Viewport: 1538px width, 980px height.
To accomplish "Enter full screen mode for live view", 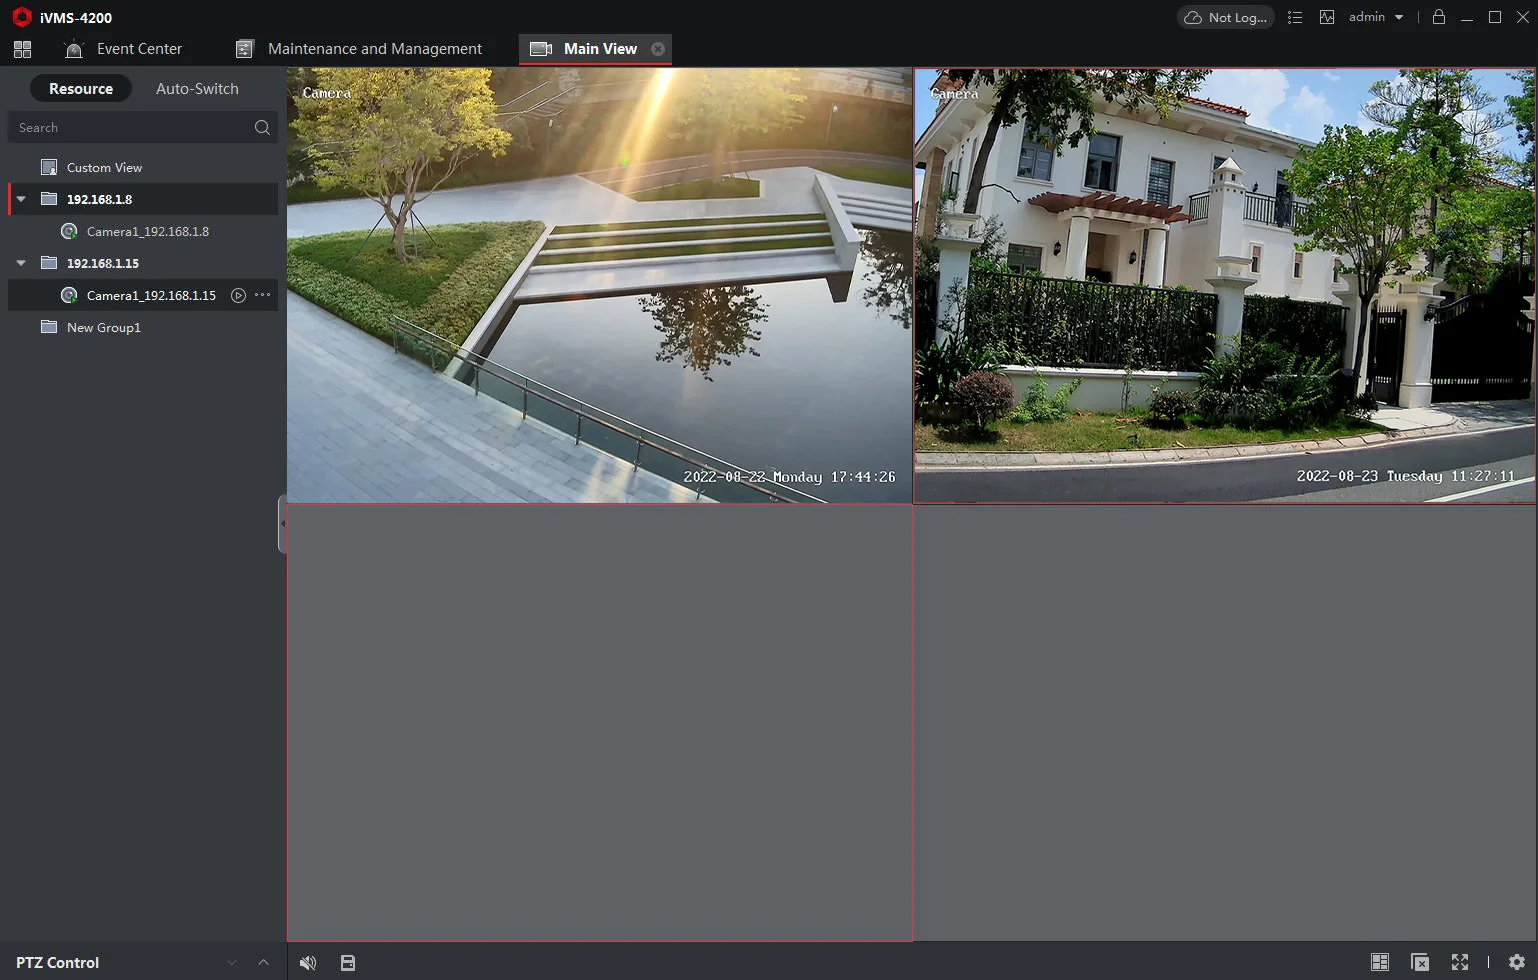I will [x=1459, y=962].
